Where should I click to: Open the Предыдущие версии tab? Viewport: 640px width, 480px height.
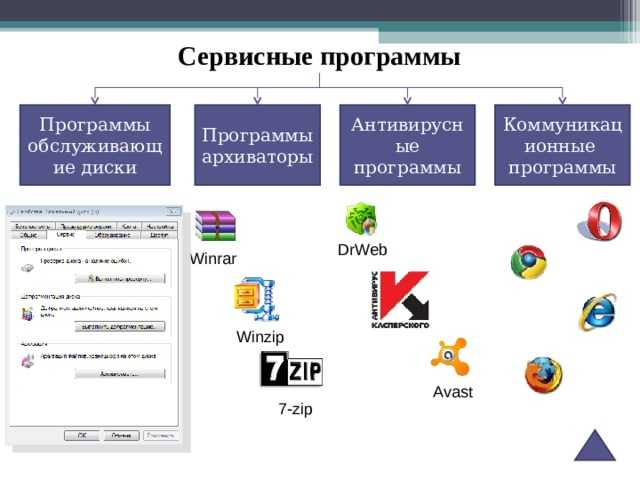pos(86,226)
